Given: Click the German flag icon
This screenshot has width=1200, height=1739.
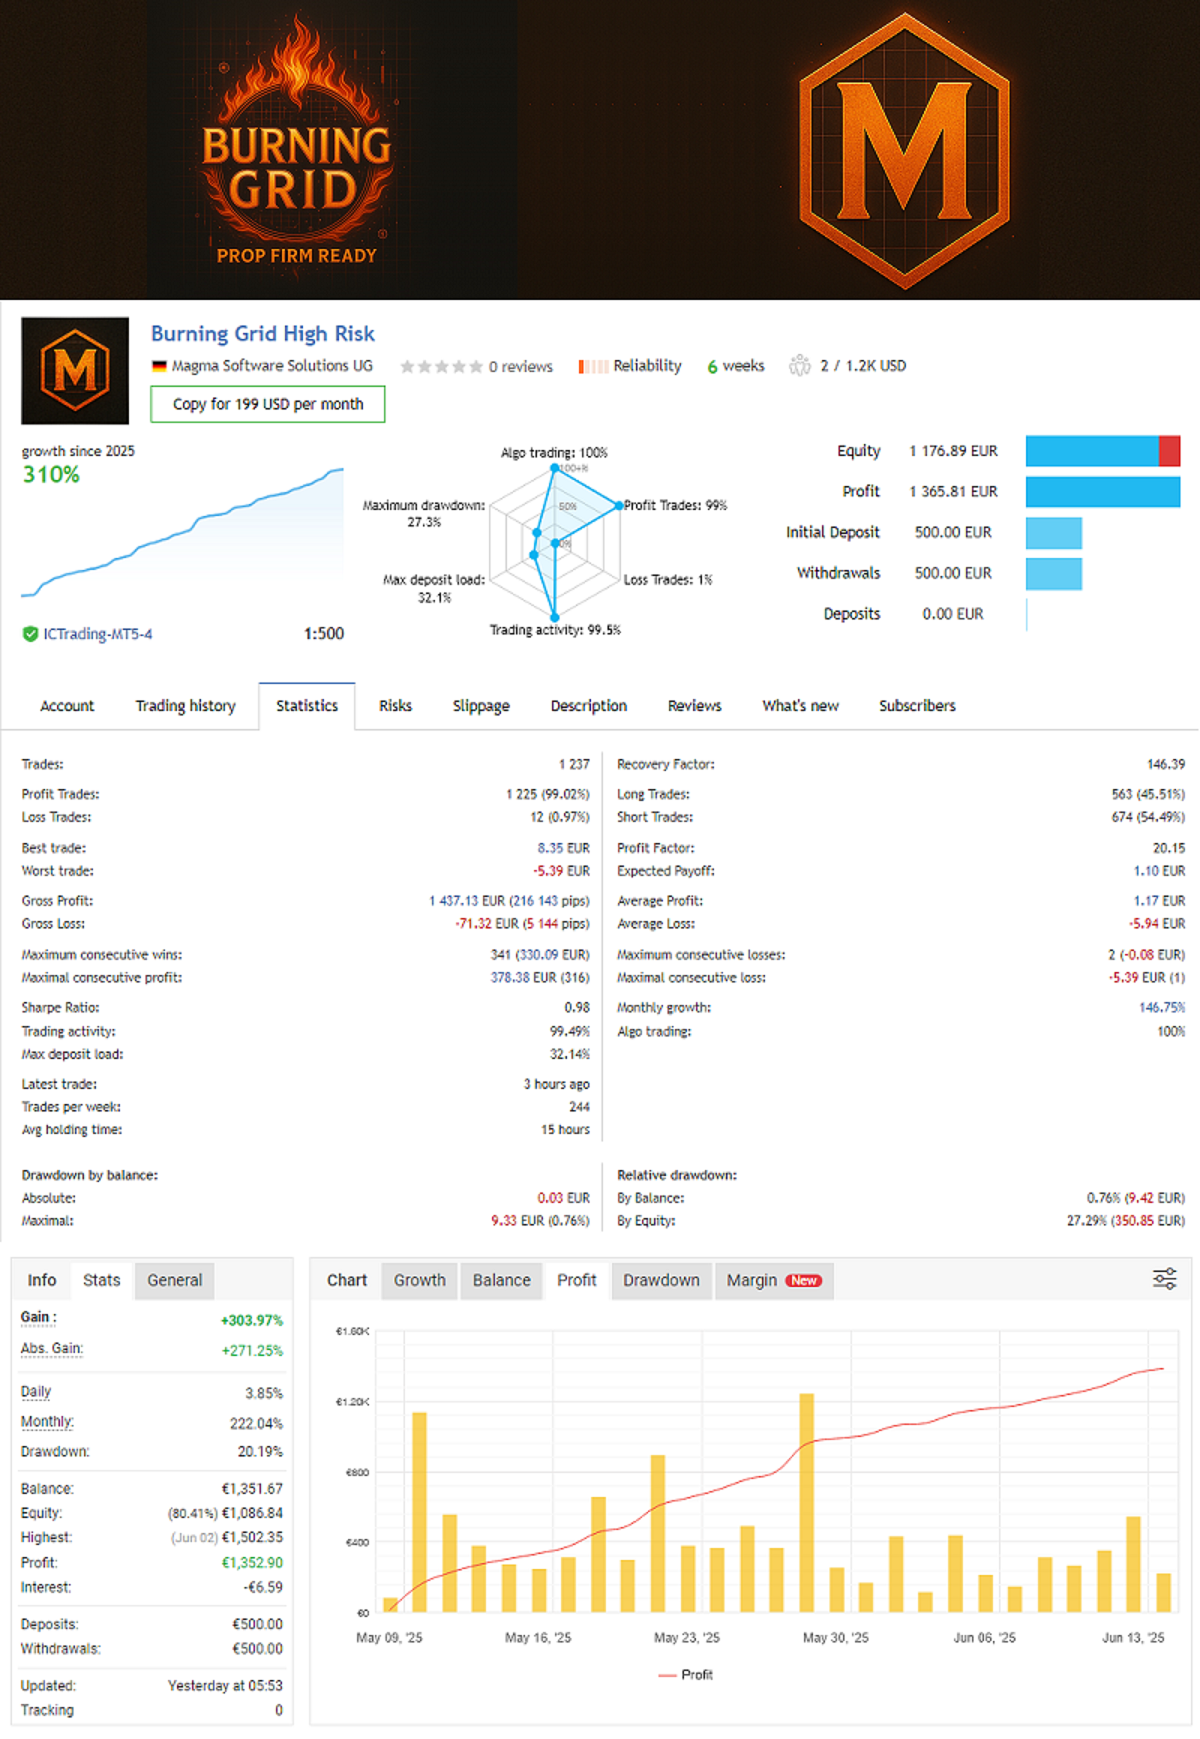Looking at the screenshot, I should tap(159, 366).
